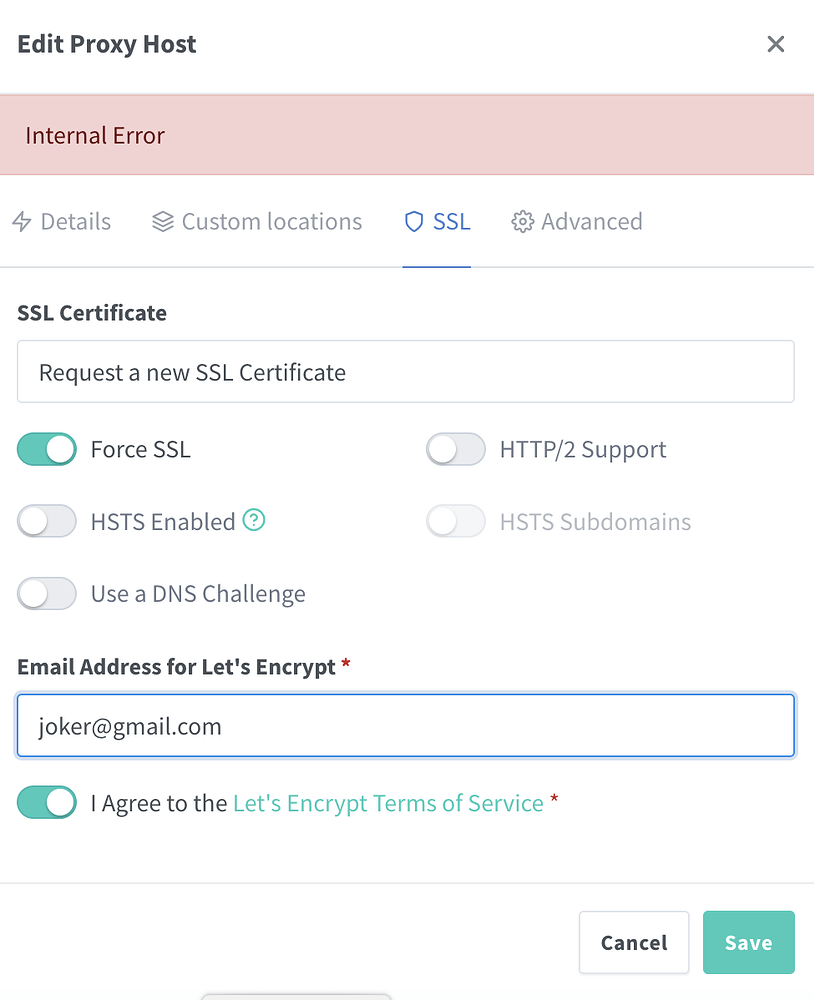This screenshot has width=814, height=1000.
Task: Click the Let's Encrypt email address field
Action: (405, 725)
